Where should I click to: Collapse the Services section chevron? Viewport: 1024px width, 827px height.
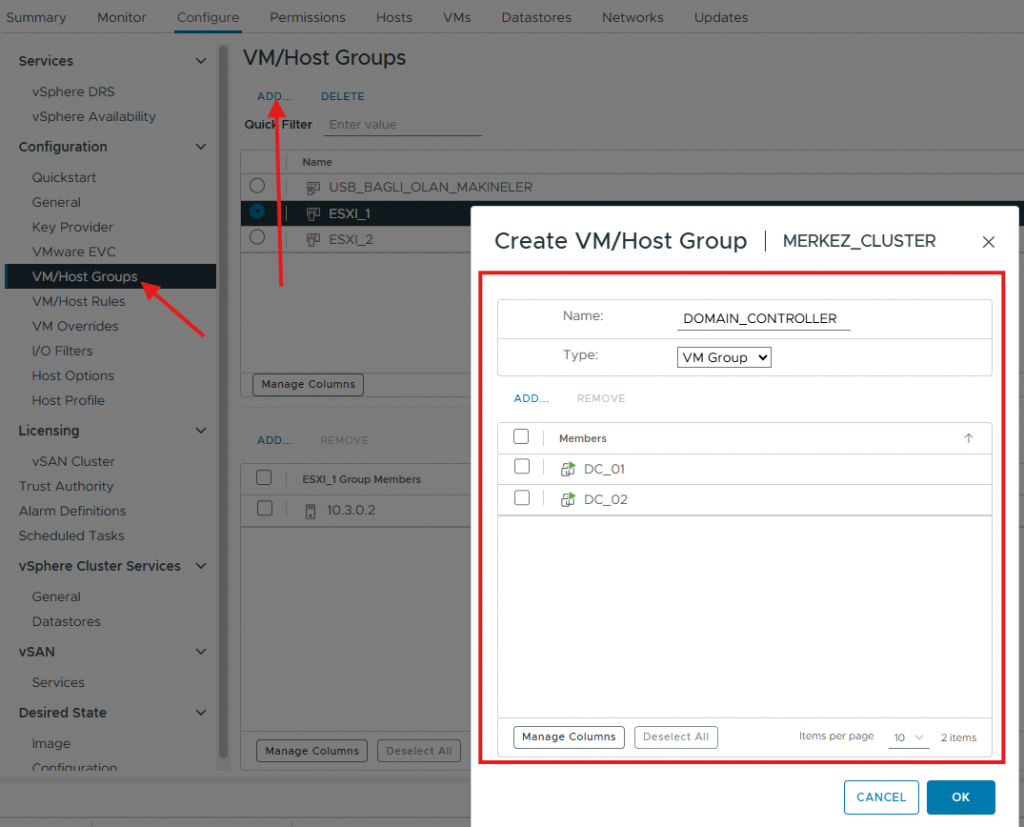pos(201,61)
